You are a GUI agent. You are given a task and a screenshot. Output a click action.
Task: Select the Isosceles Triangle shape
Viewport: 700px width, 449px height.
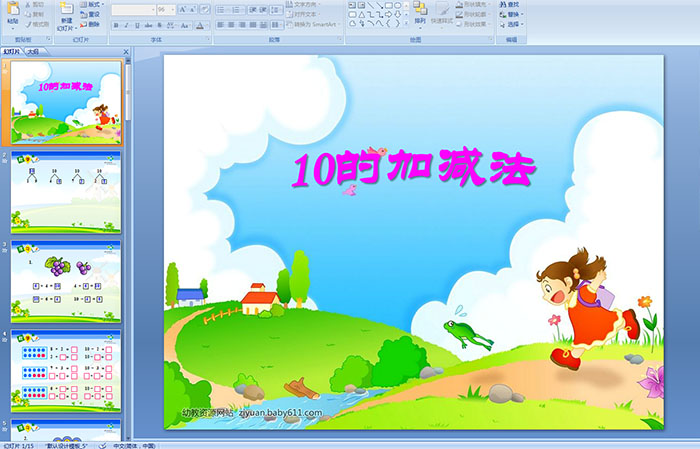pos(362,15)
